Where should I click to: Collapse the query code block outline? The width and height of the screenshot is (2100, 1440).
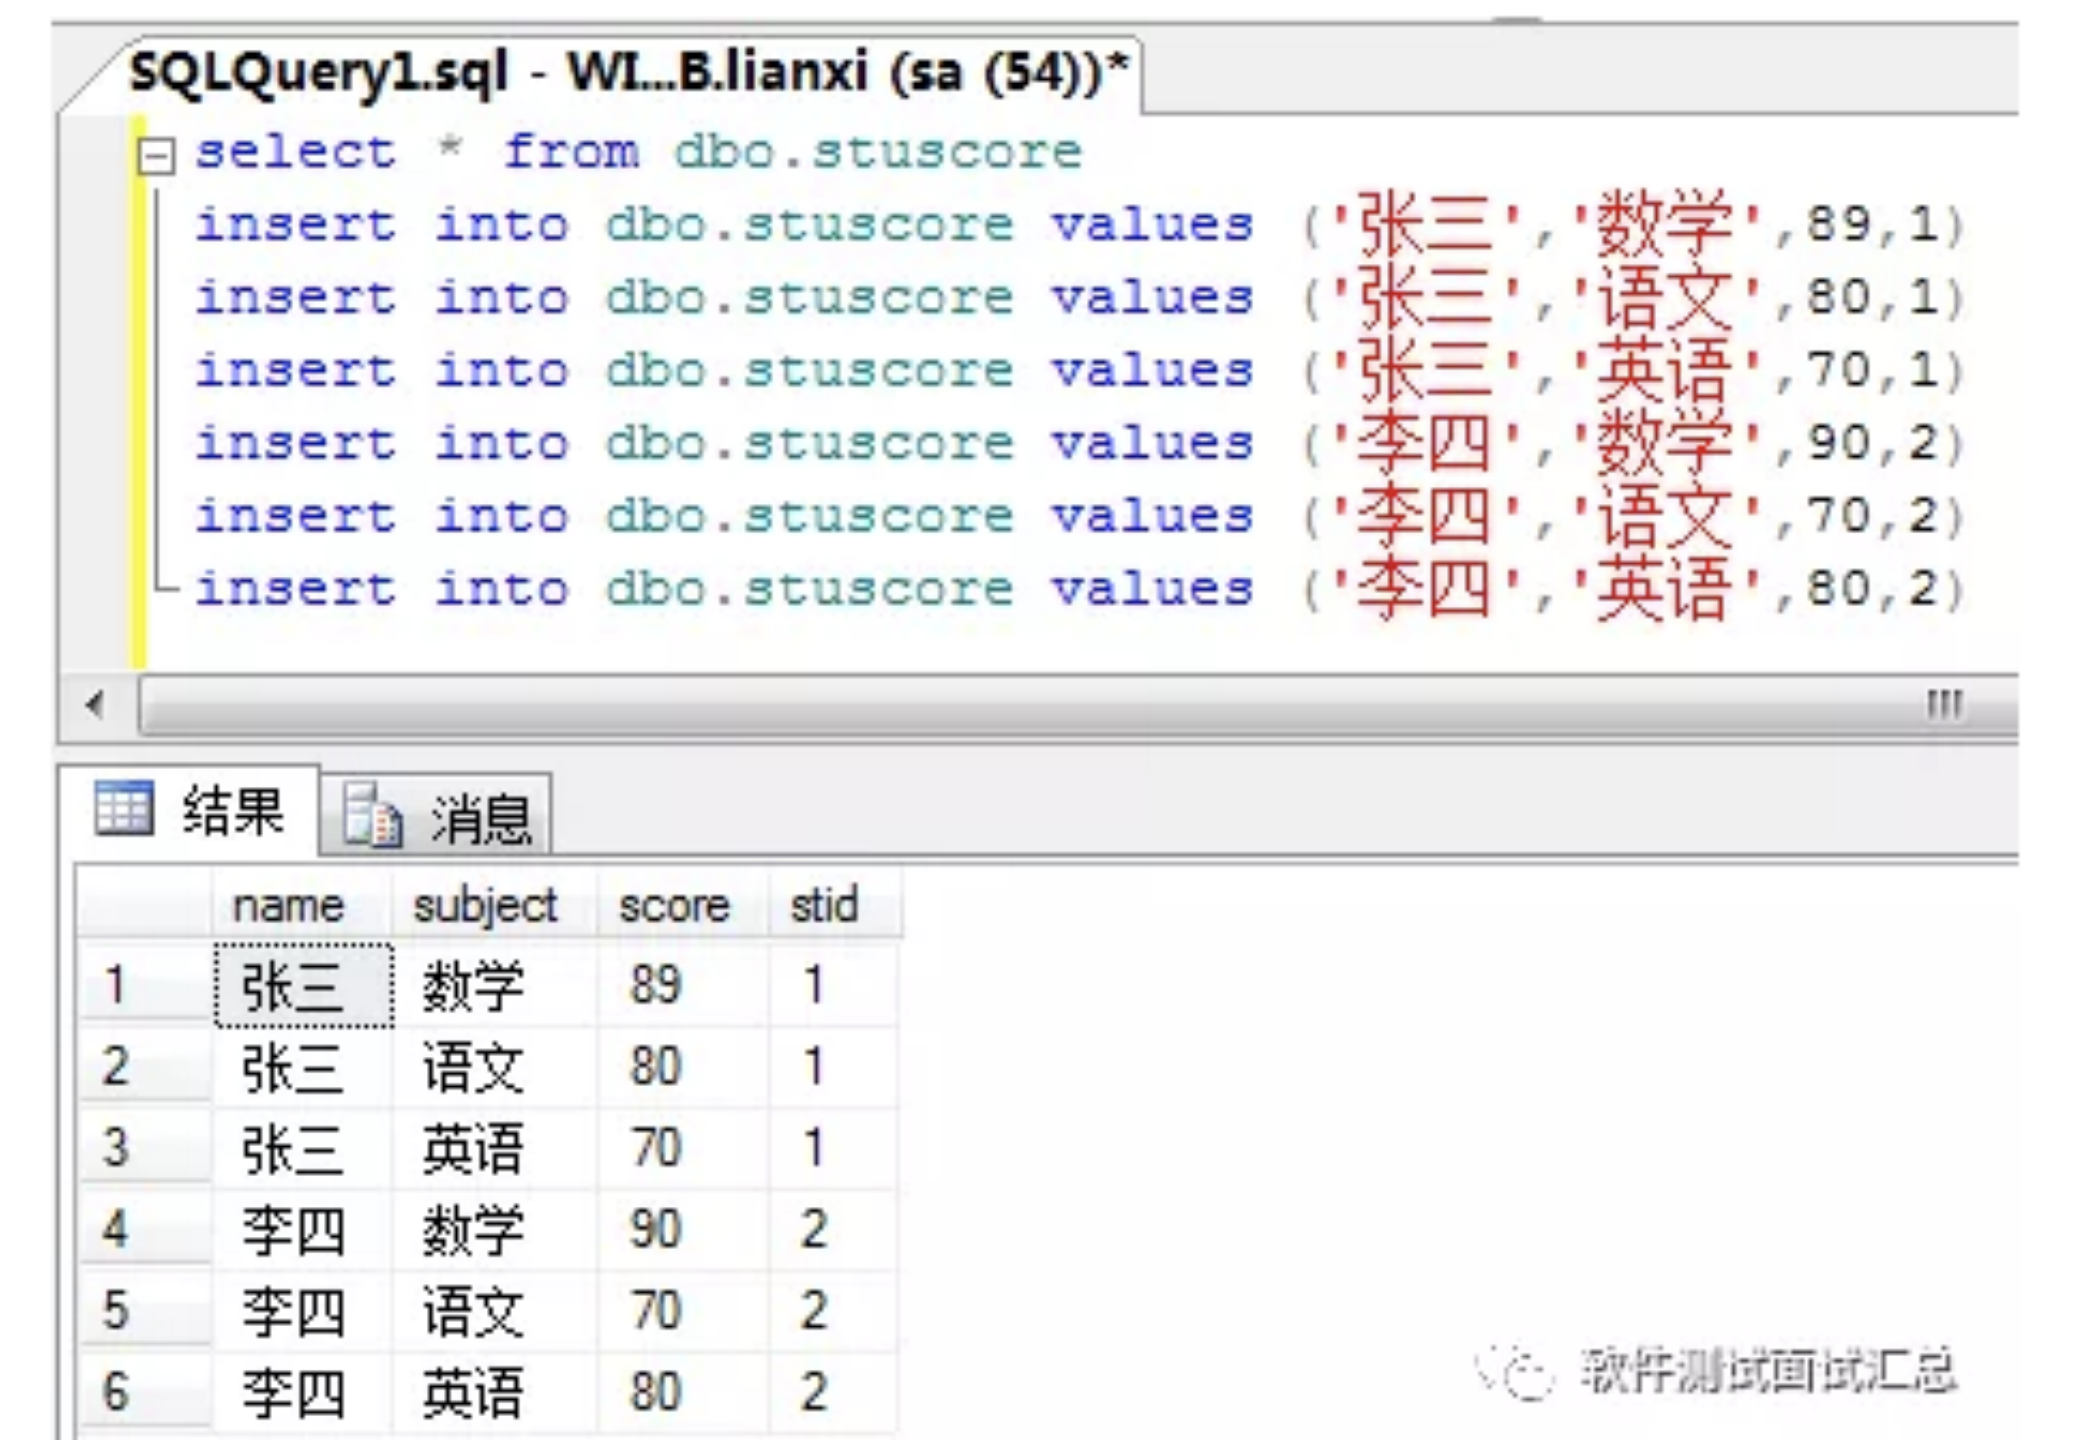155,156
